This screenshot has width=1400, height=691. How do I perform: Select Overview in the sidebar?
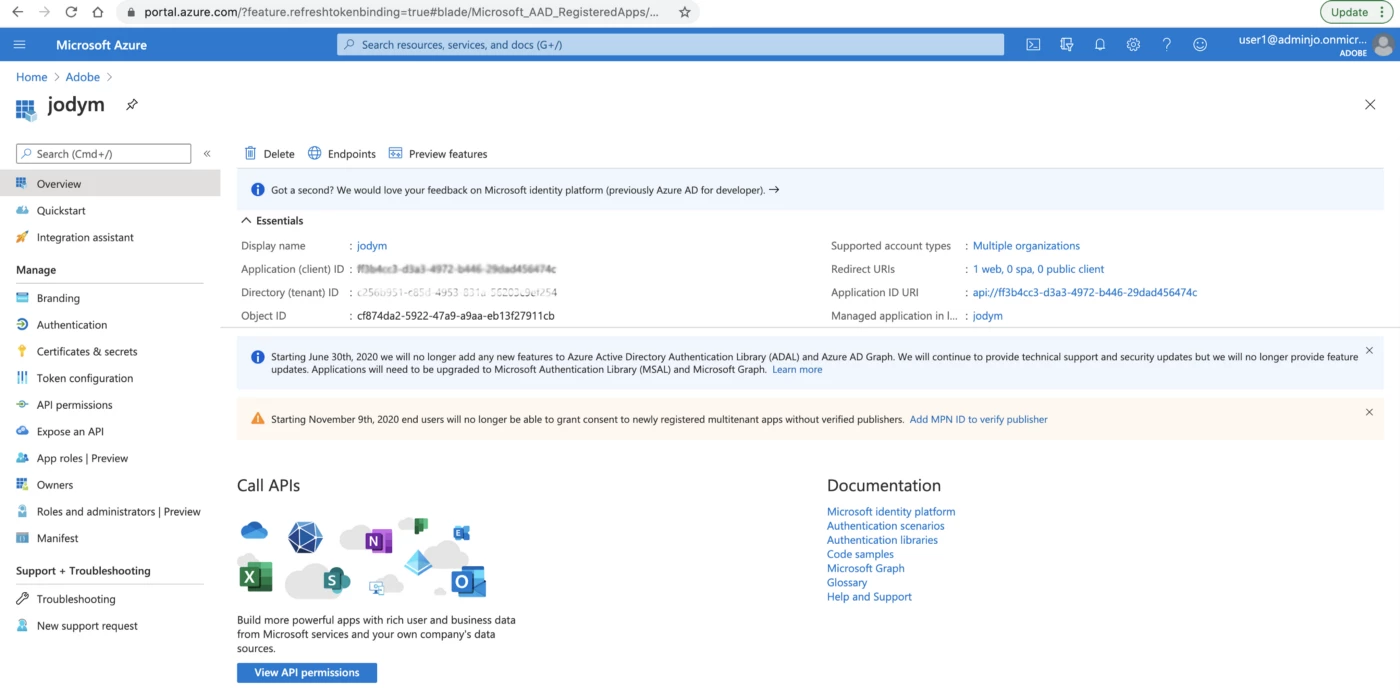tap(110, 184)
